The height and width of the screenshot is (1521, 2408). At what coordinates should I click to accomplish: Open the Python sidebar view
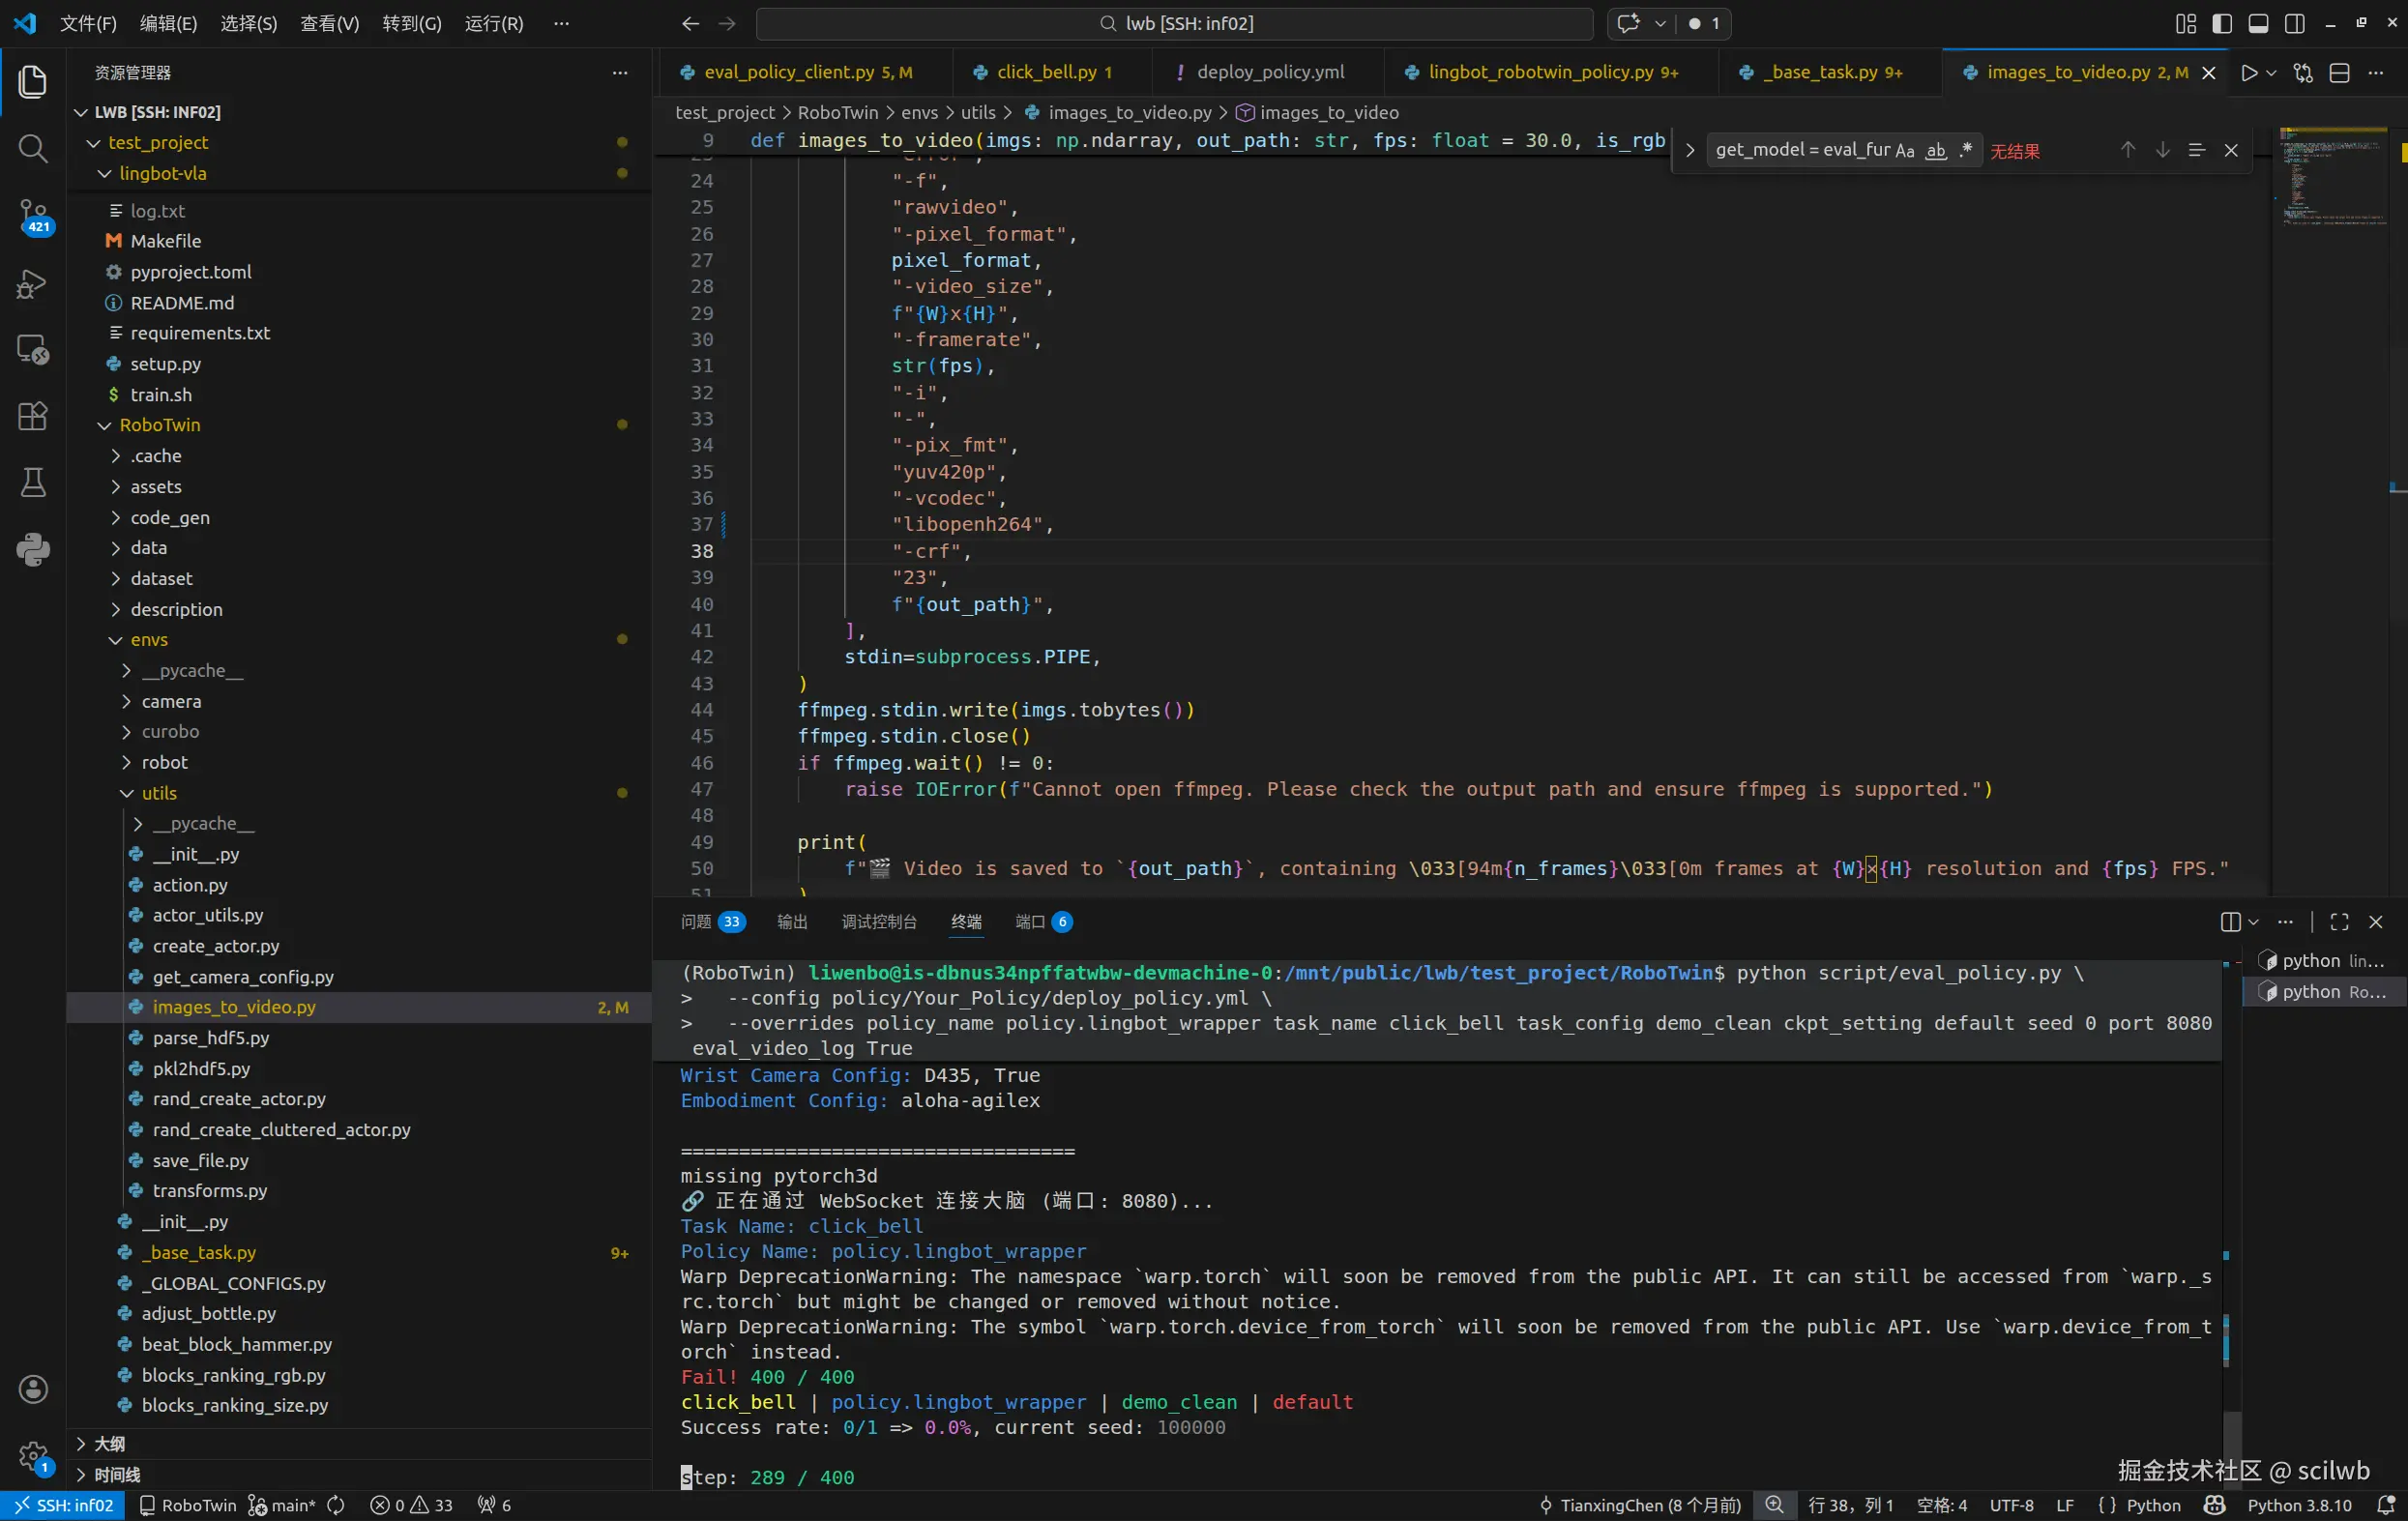[33, 549]
